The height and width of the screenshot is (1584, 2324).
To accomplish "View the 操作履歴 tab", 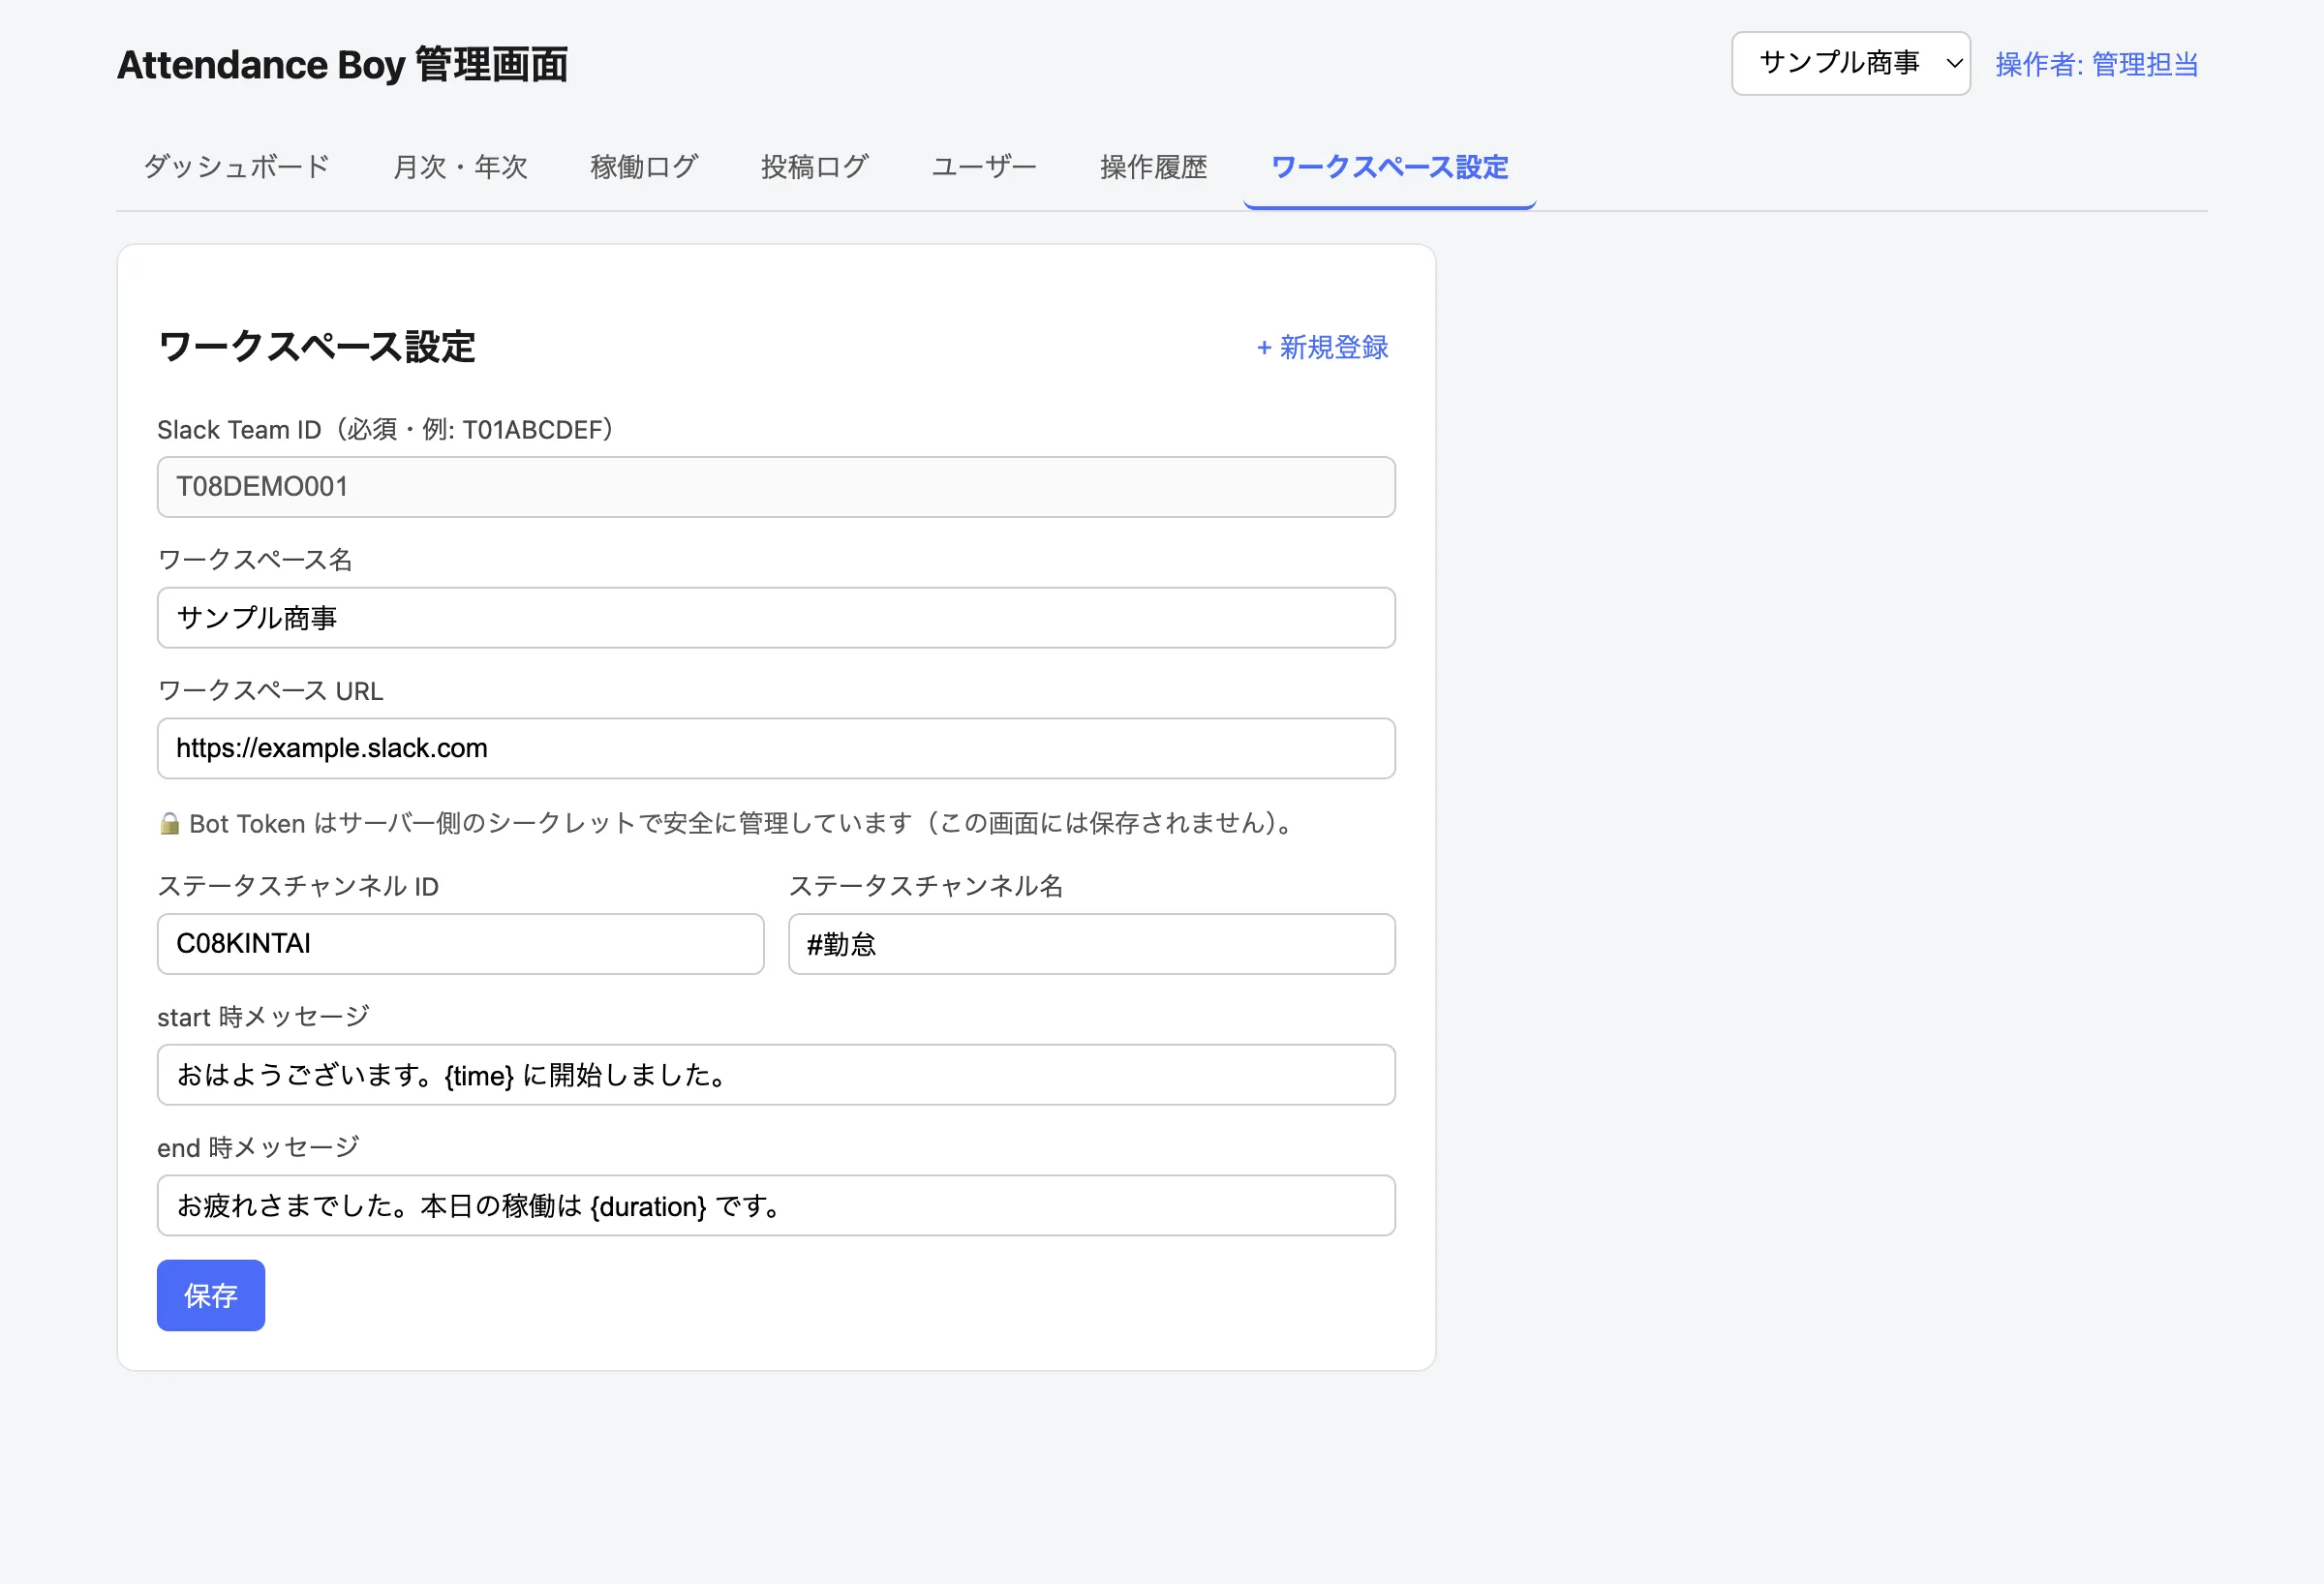I will pyautogui.click(x=1153, y=166).
